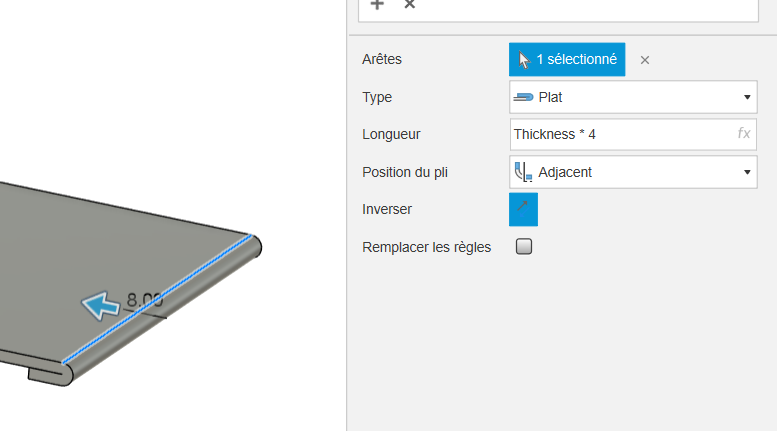Click the 'Remplacer les règles' label
777x431 pixels.
point(426,247)
